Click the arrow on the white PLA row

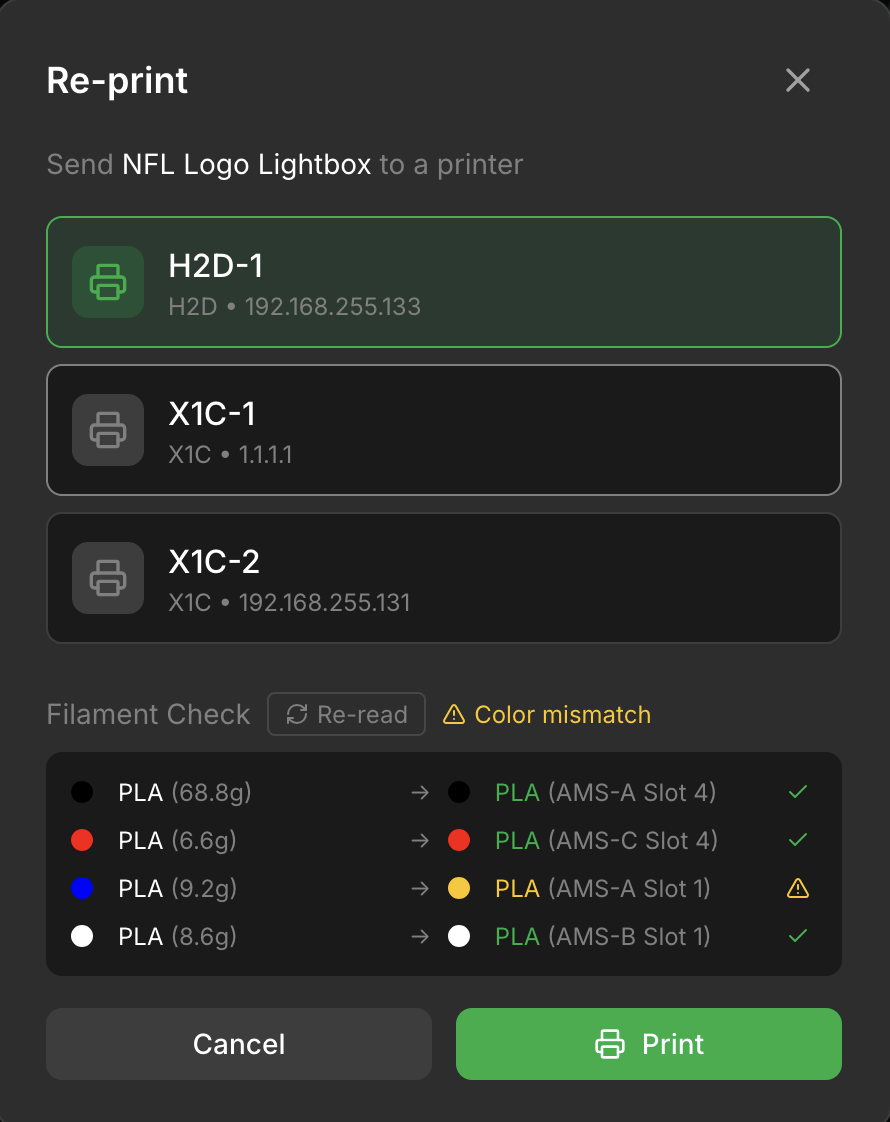coord(419,936)
